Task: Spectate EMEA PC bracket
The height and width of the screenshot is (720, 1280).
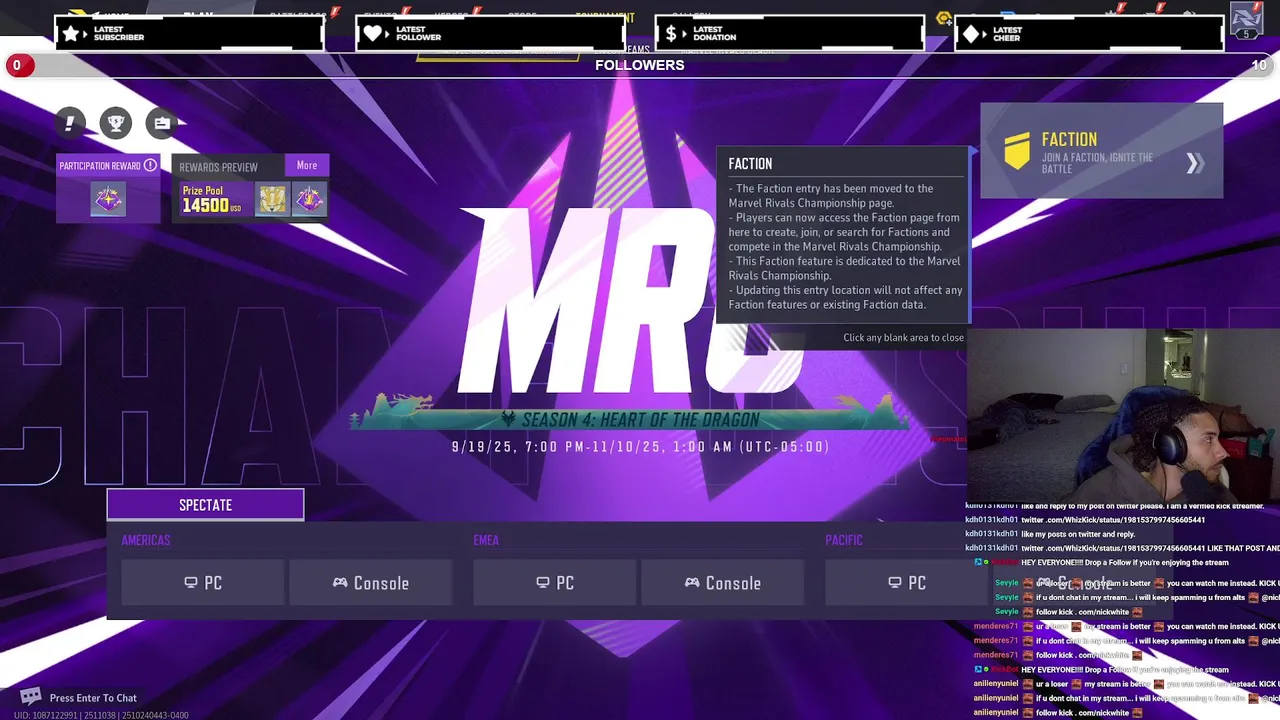Action: 555,583
